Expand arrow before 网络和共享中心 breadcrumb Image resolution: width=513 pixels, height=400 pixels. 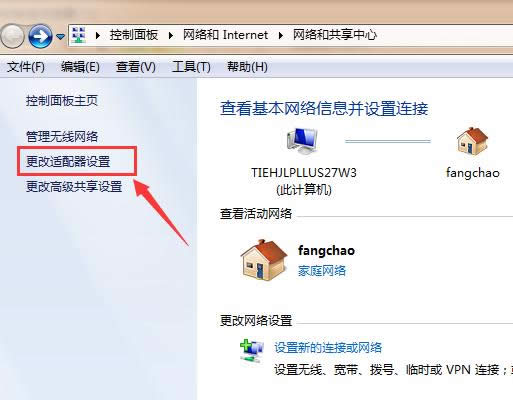[x=281, y=35]
